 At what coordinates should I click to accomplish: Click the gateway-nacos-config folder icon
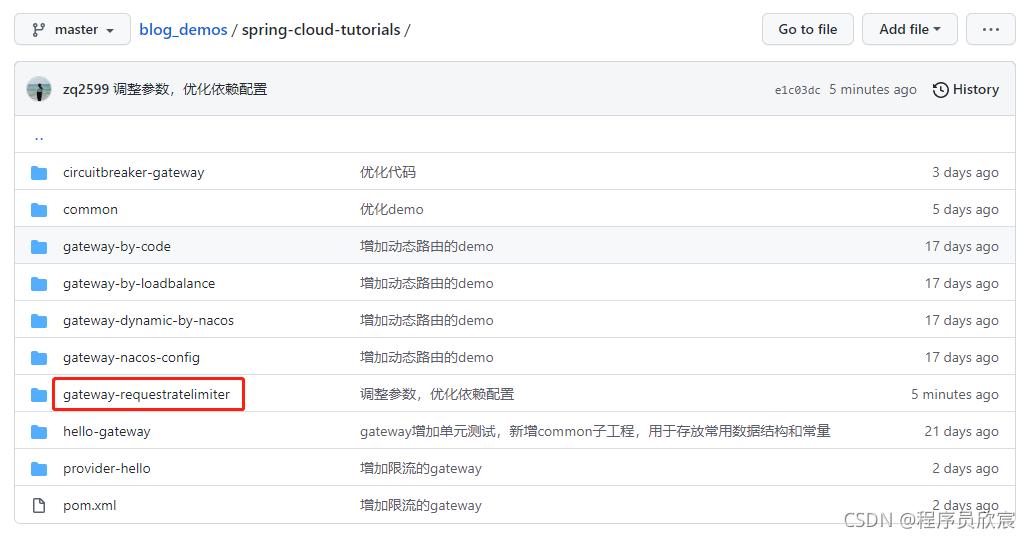pyautogui.click(x=39, y=357)
